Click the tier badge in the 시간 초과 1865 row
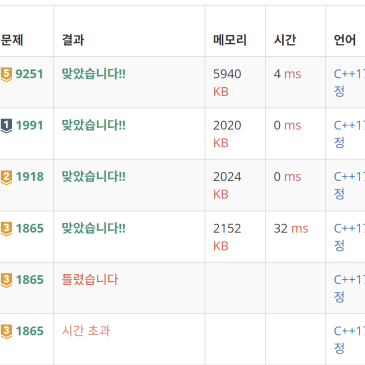The width and height of the screenshot is (365, 365). [6, 331]
